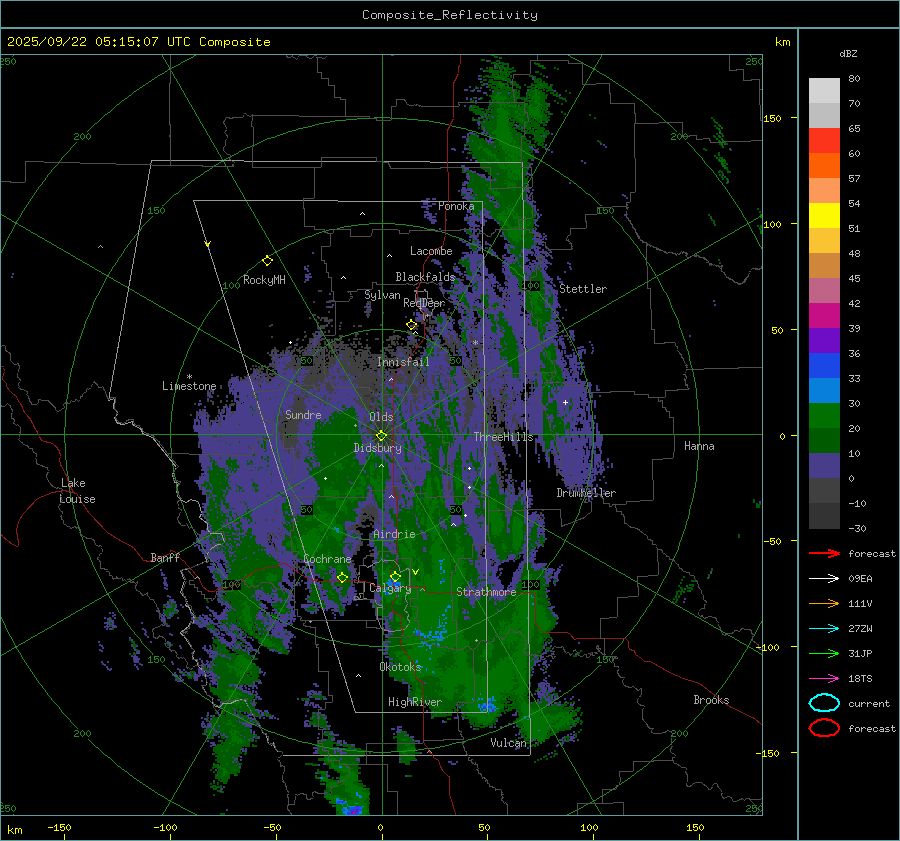900x841 pixels.
Task: Select the radar site diamond above Didsbury
Action: pos(381,435)
